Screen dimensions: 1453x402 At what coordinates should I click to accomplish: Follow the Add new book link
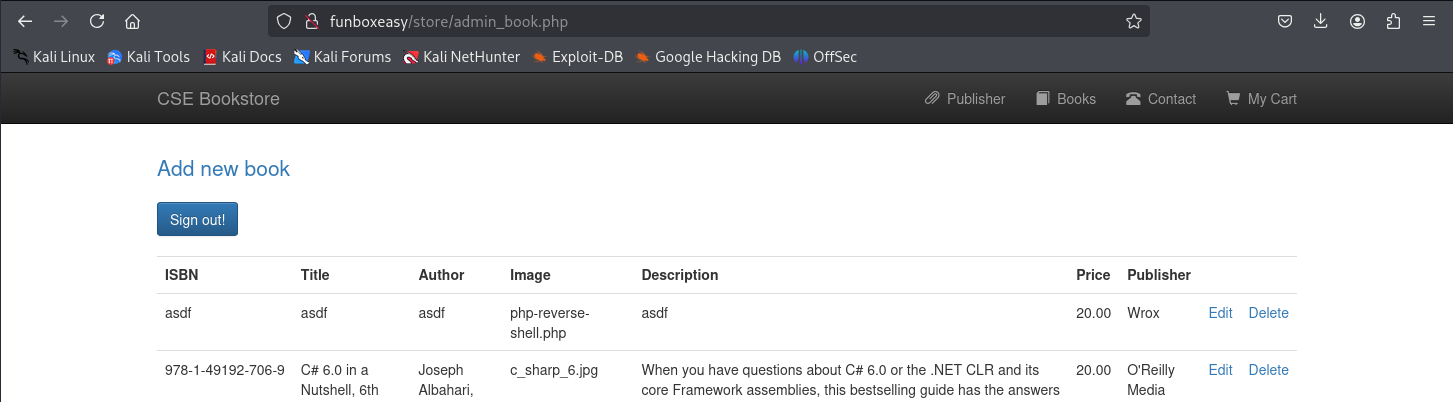(x=223, y=169)
